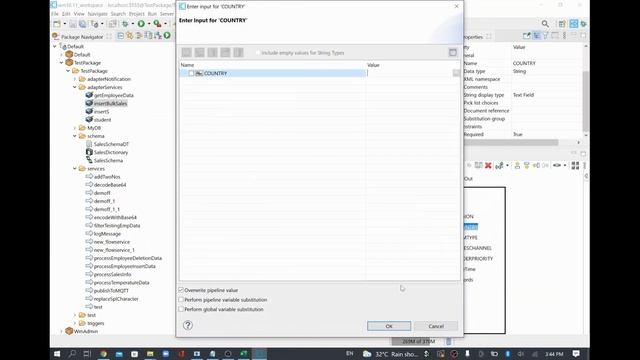Select processSalesInfo flow service
Viewport: 640px width, 360px height.
[112, 274]
